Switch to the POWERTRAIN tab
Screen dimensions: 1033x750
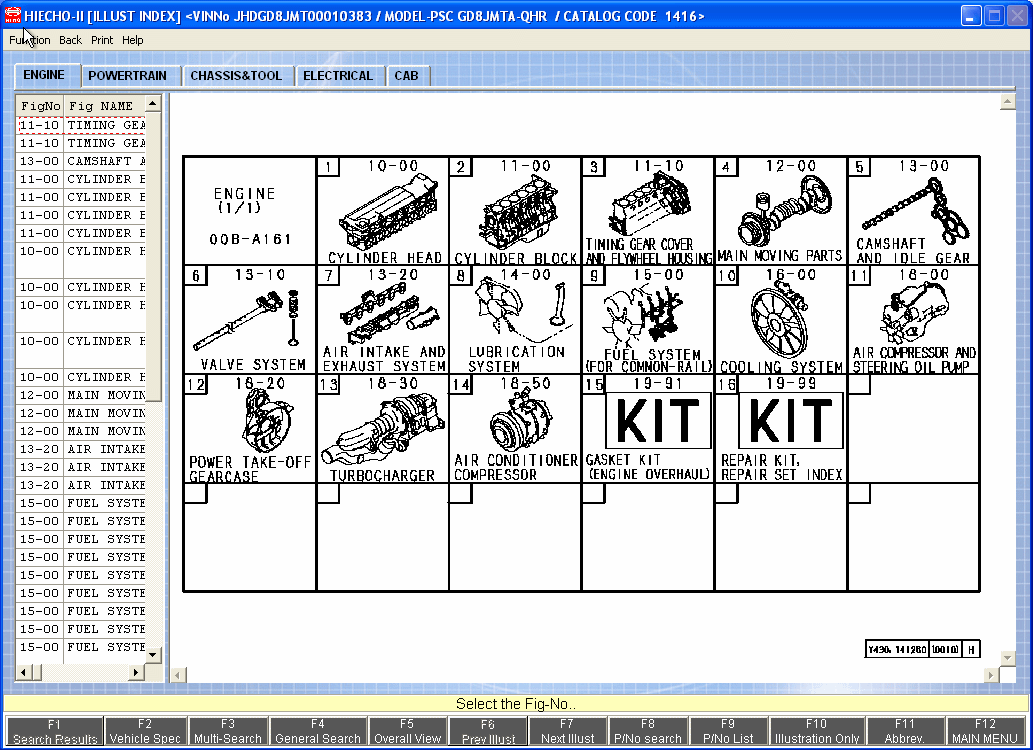[x=127, y=76]
